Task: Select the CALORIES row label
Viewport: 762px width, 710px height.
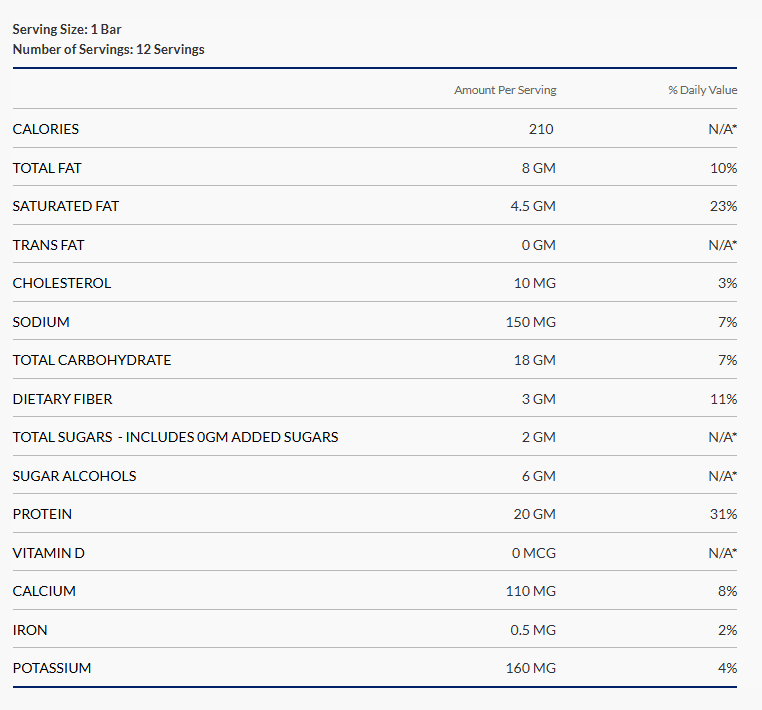Action: (46, 129)
